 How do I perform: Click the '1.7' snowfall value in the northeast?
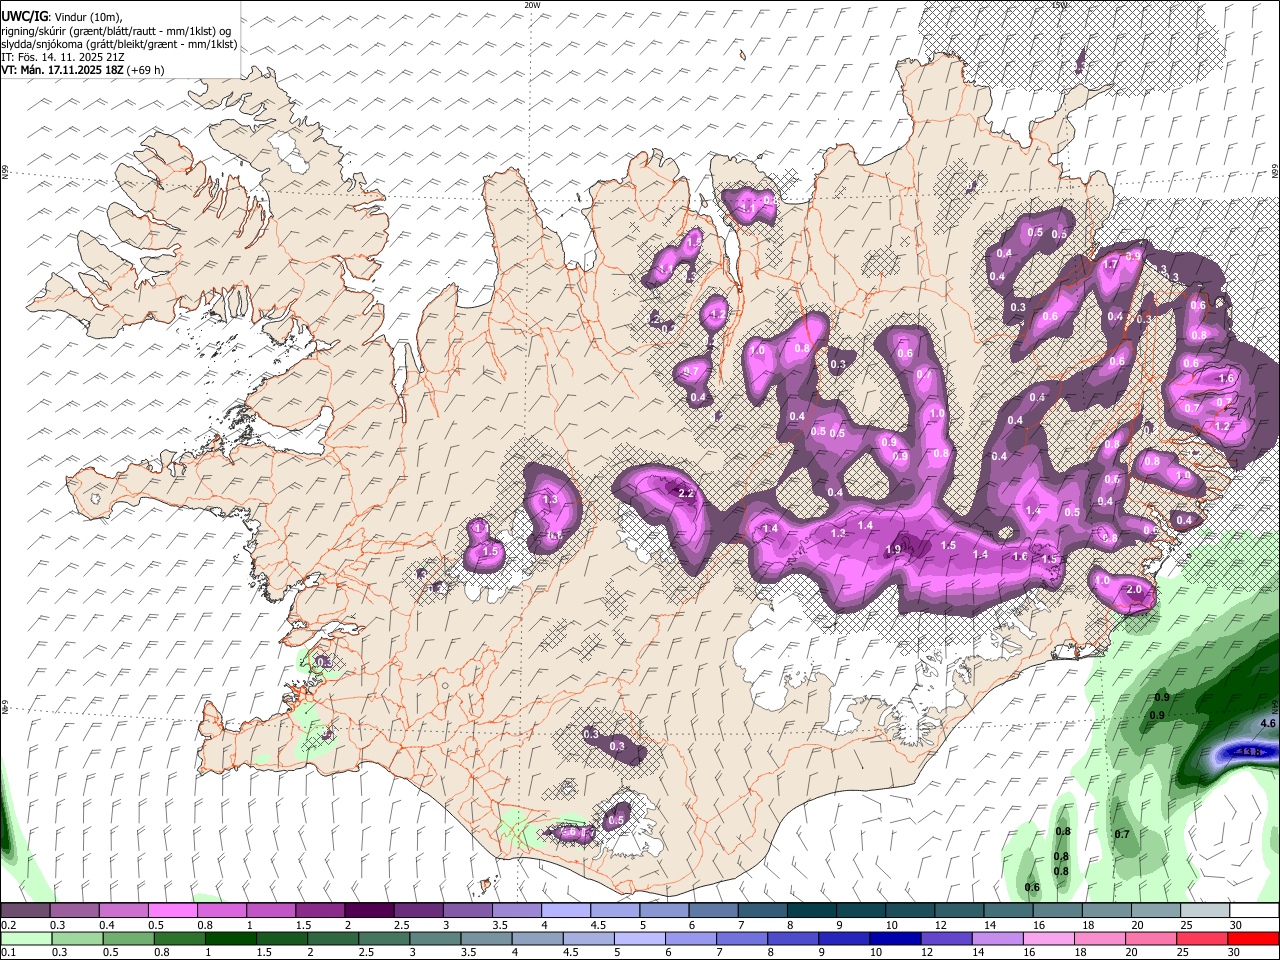click(1110, 265)
